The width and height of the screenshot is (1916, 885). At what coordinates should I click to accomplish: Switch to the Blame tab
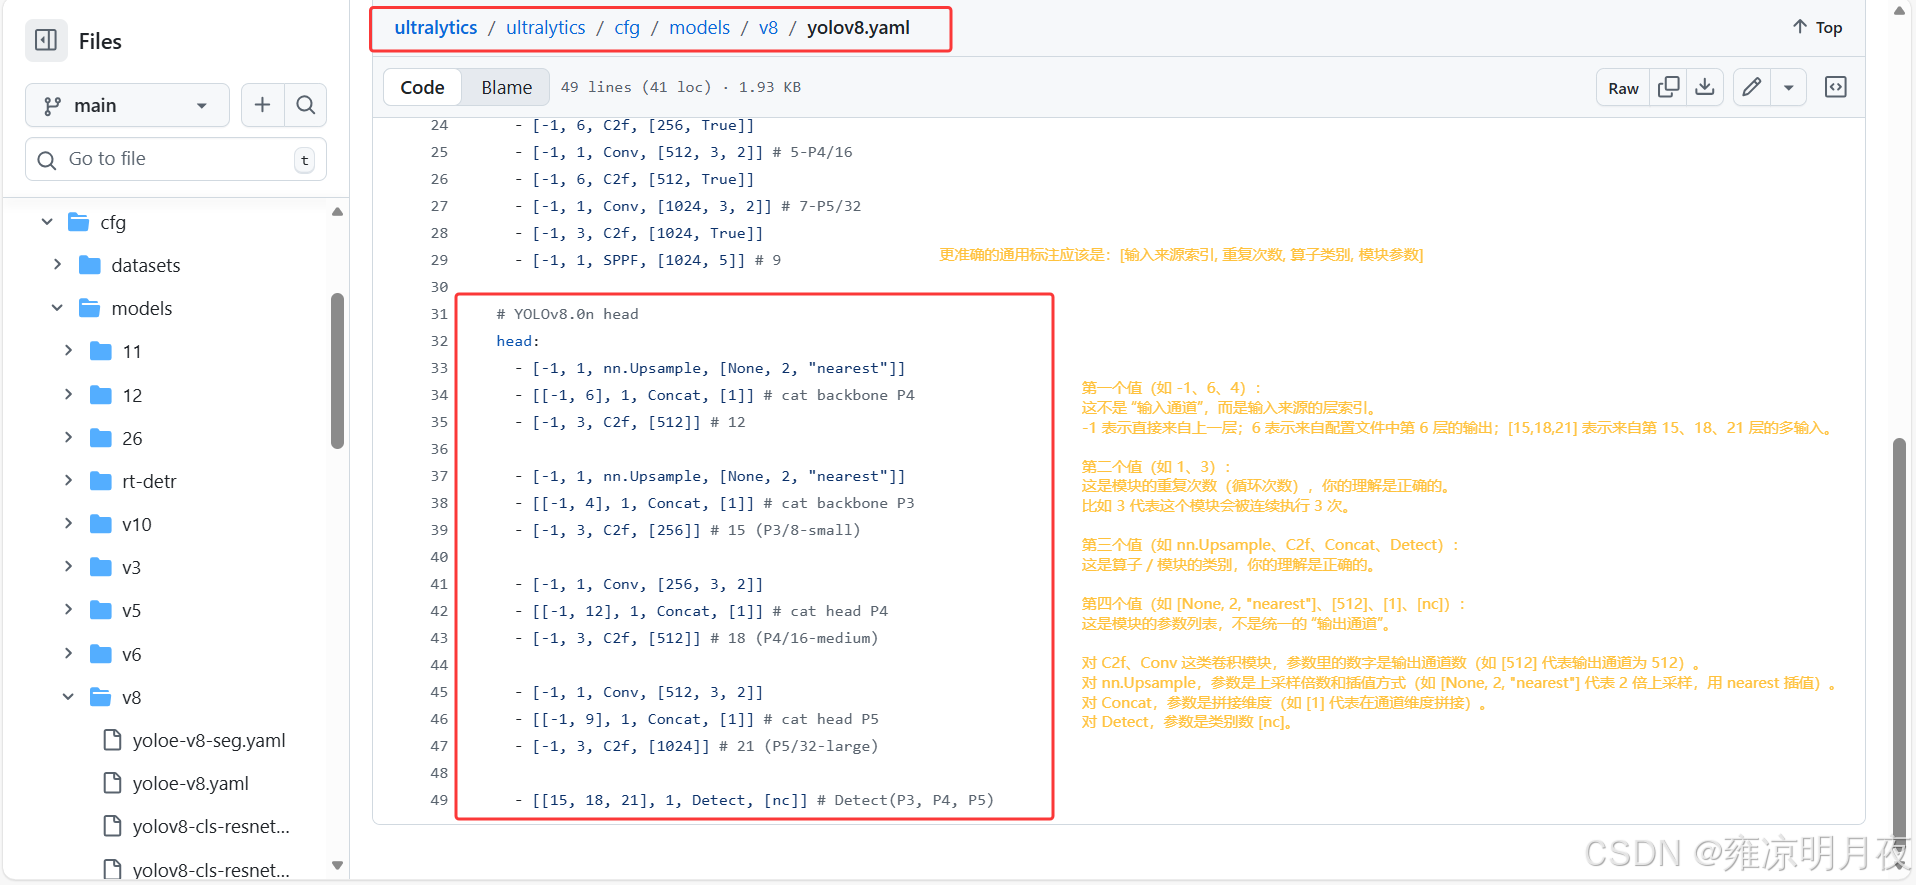[506, 87]
